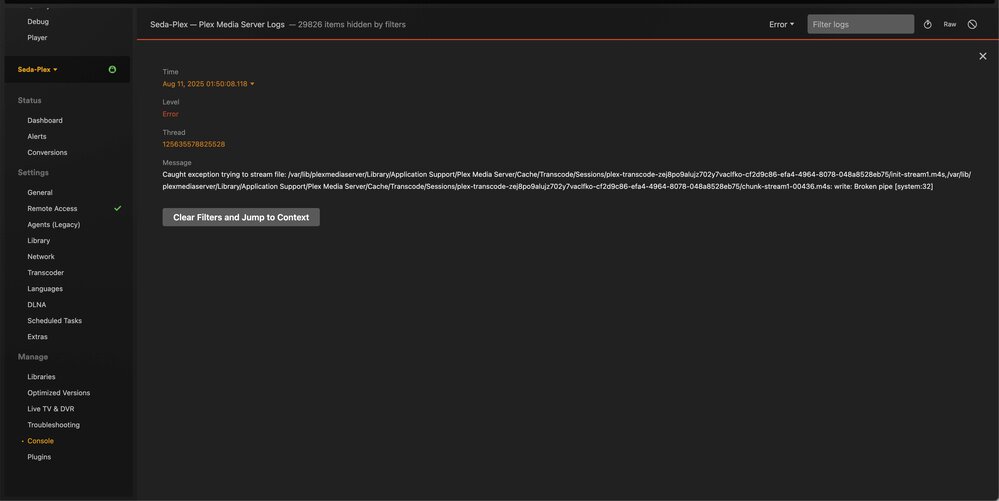Image resolution: width=999 pixels, height=501 pixels.
Task: Click the Status section heading
Action: point(29,101)
